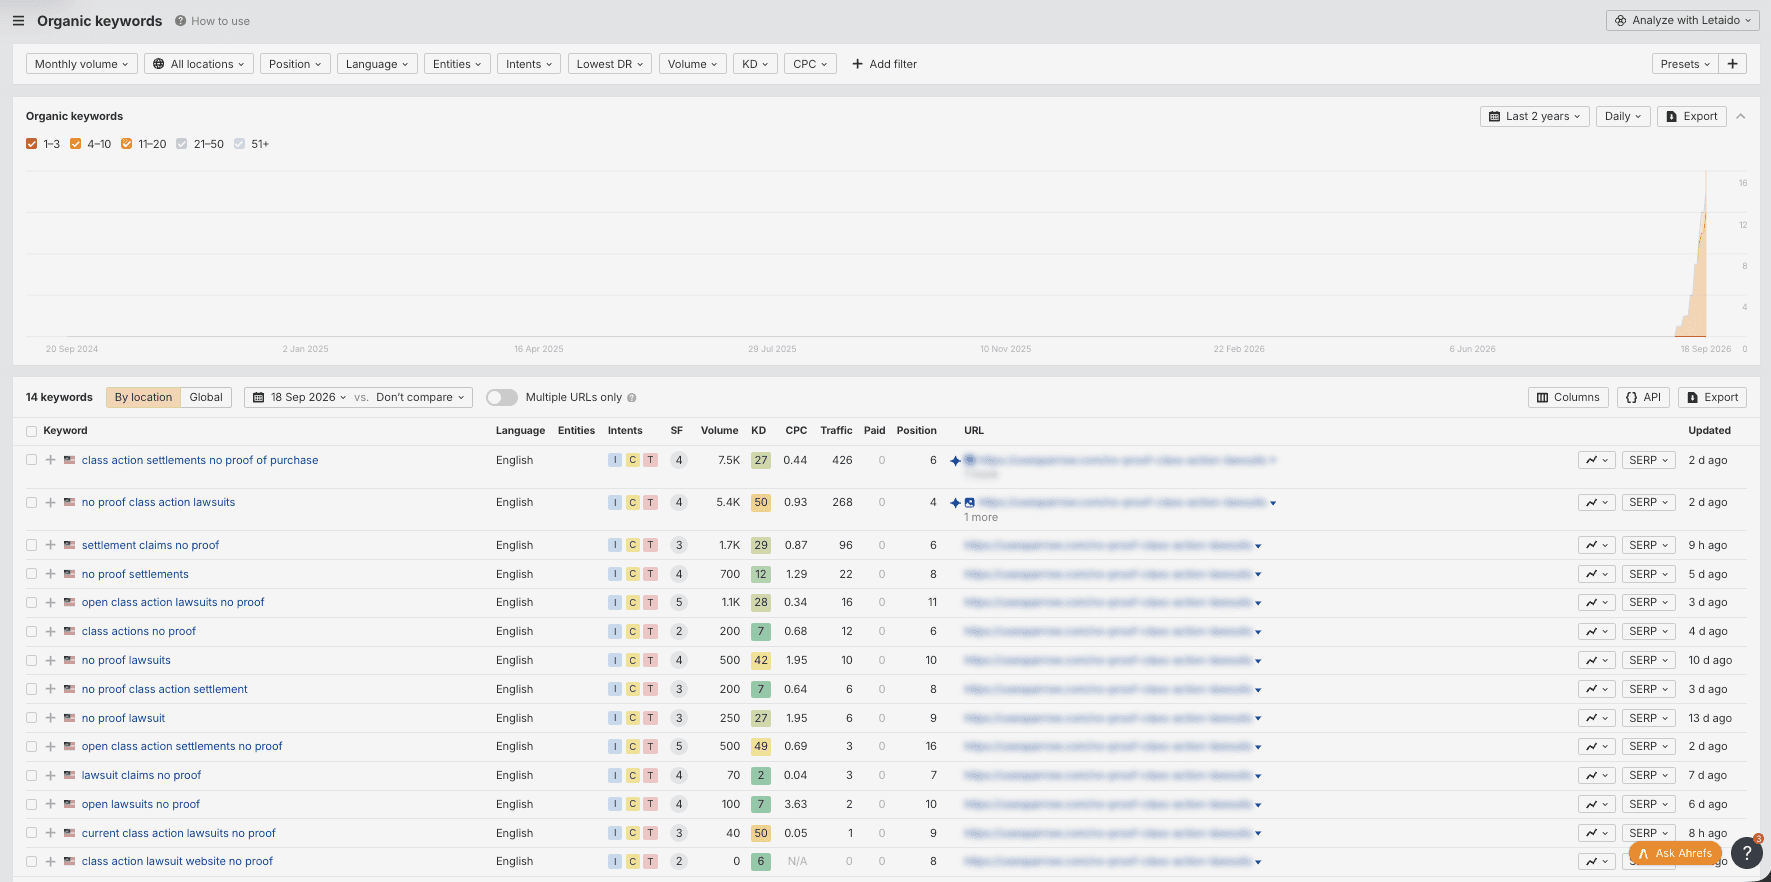Export the keywords table
This screenshot has width=1771, height=882.
pos(1712,397)
